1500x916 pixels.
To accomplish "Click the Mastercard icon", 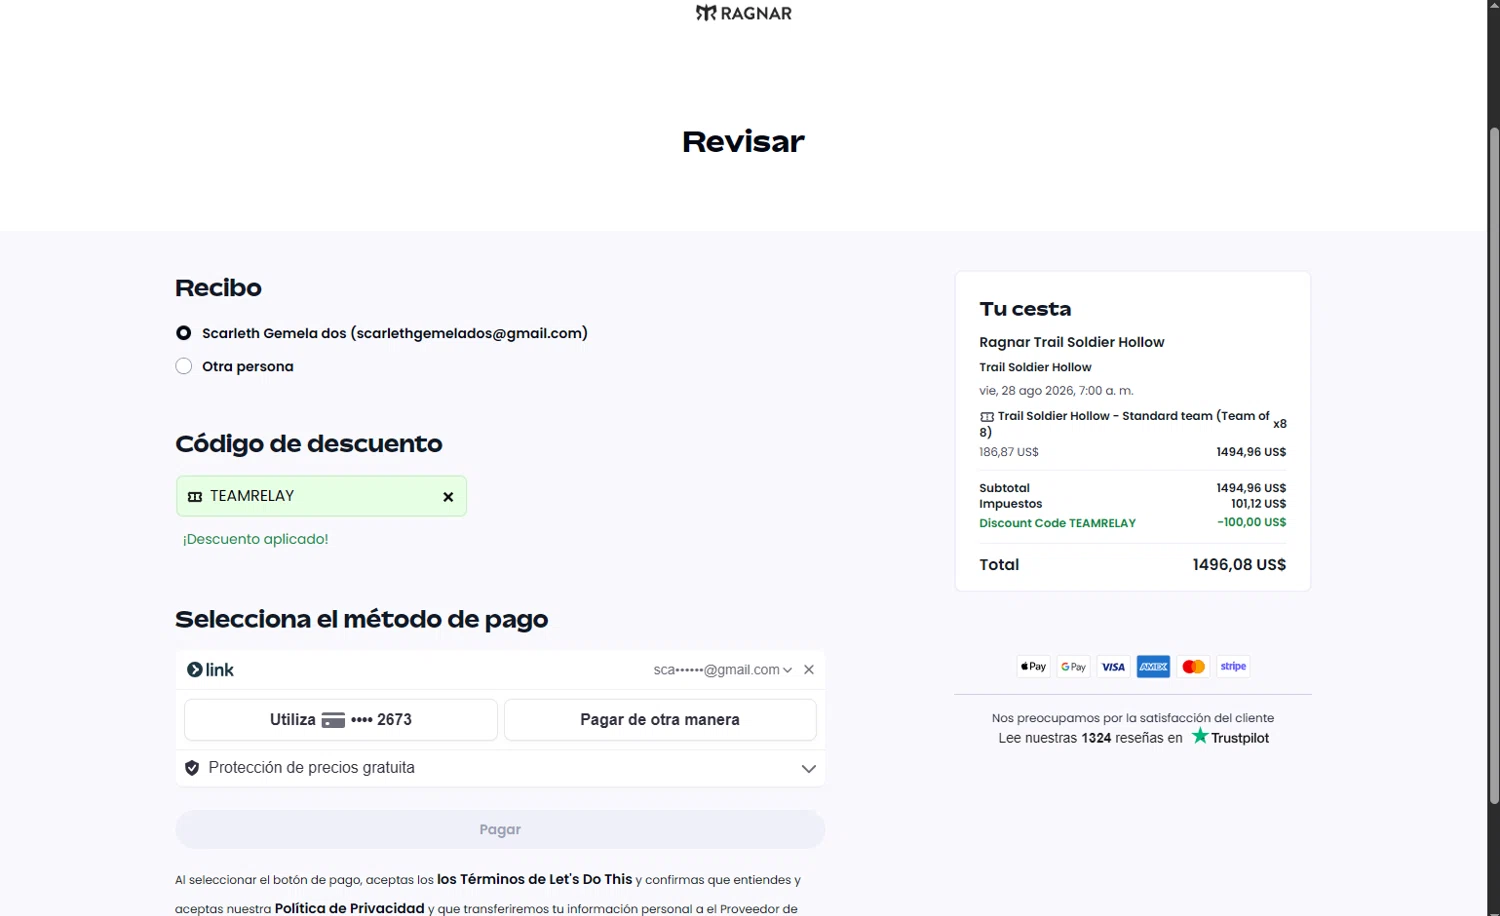I will click(x=1193, y=667).
